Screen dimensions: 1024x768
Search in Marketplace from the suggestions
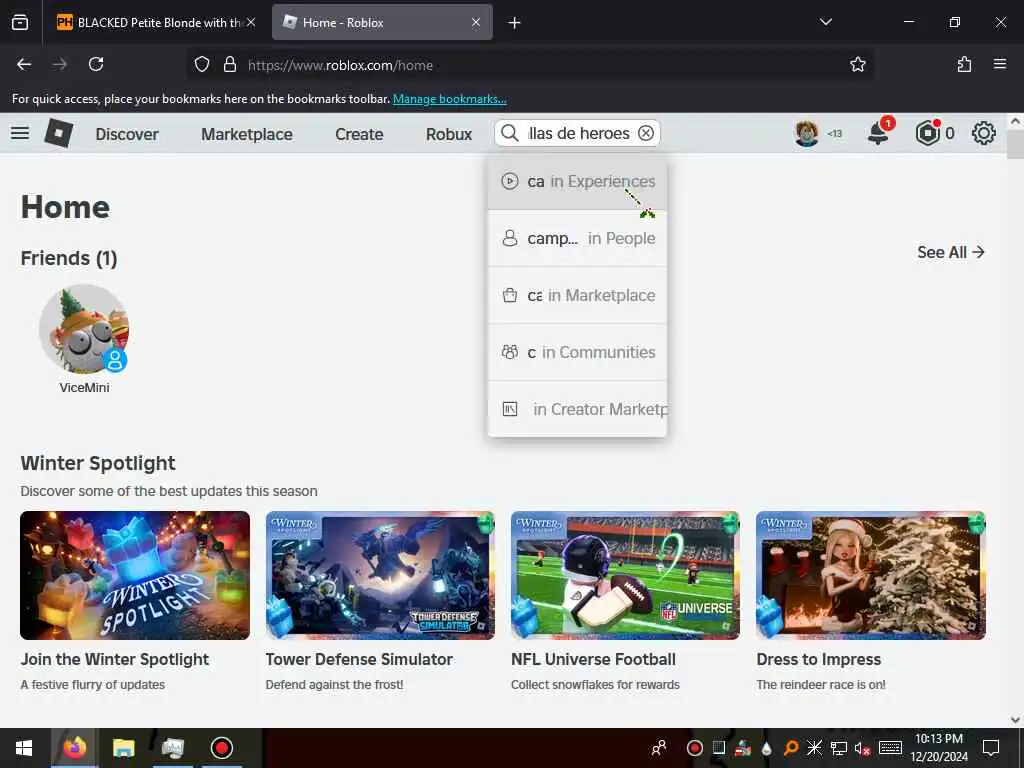point(577,295)
